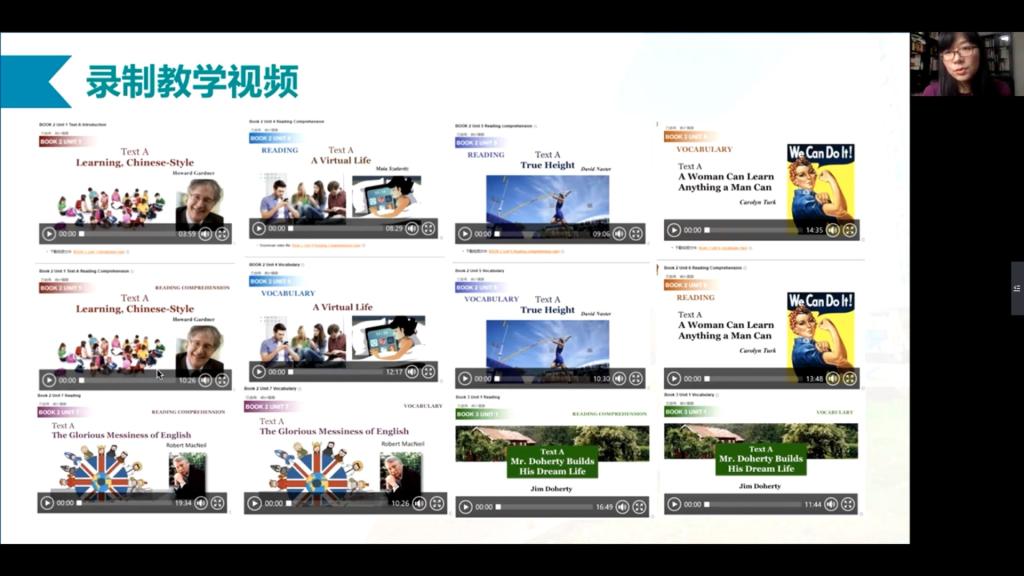Open fullscreen for 08:29 A Virtual Life video

[x=428, y=229]
